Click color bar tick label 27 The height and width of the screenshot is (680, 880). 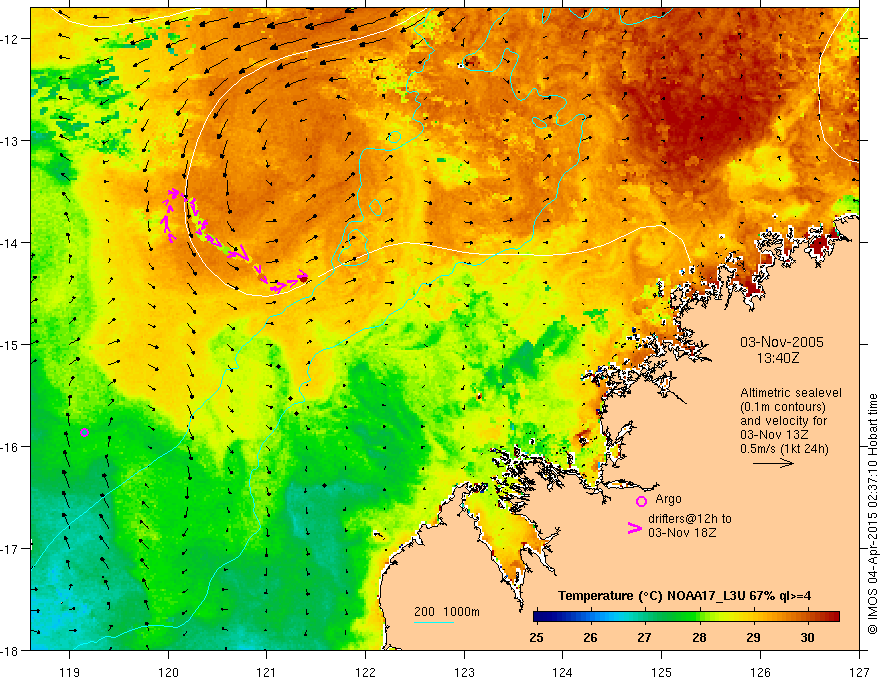644,638
